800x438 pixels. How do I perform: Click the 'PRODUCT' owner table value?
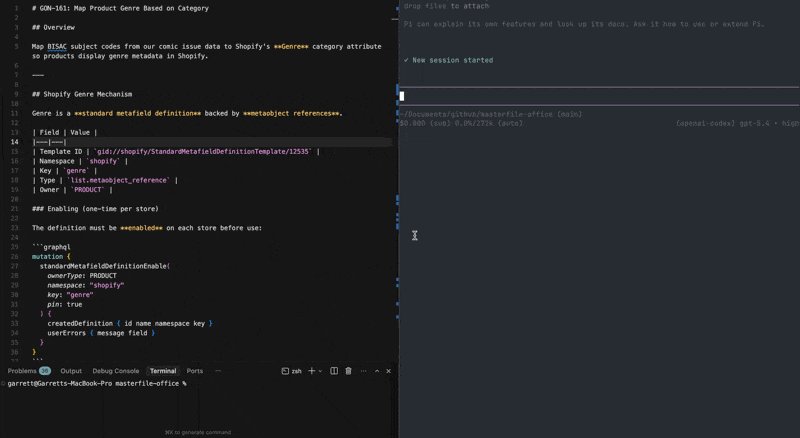[x=87, y=190]
